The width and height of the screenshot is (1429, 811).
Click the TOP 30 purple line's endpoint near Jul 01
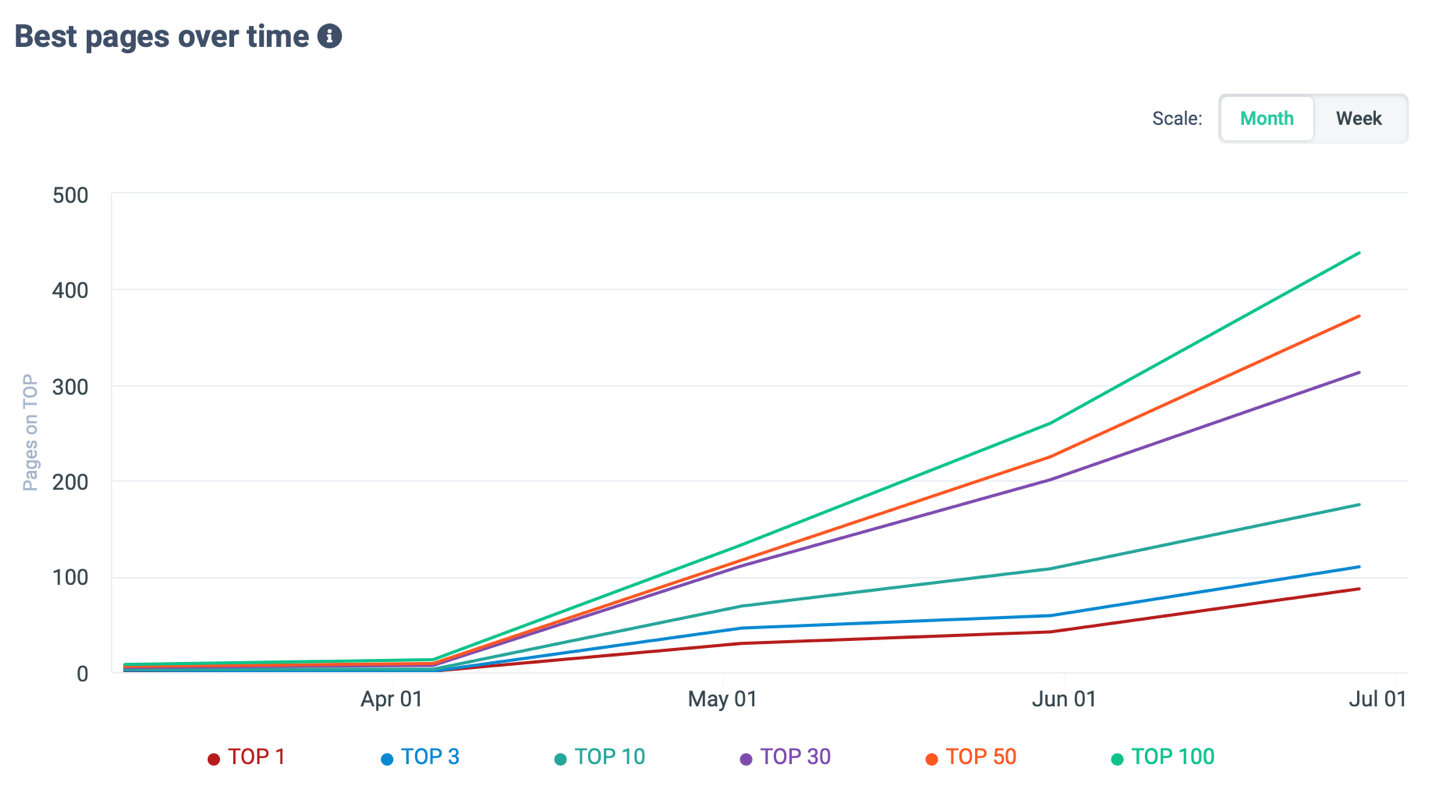[x=1359, y=373]
